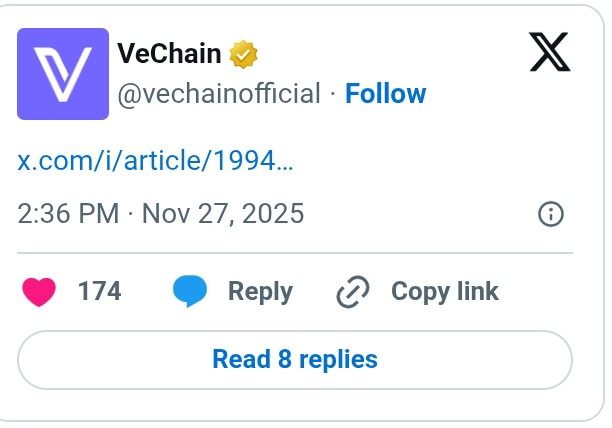Open the @vechainofficial handle
The height and width of the screenshot is (428, 612).
pos(219,94)
